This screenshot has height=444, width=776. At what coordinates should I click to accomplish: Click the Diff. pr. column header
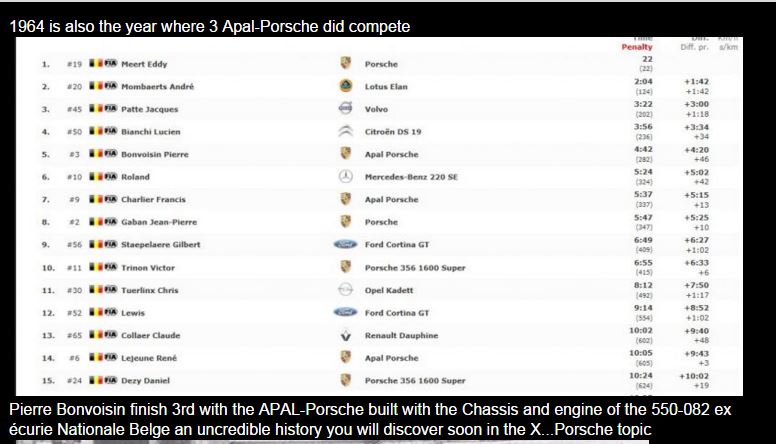(694, 47)
